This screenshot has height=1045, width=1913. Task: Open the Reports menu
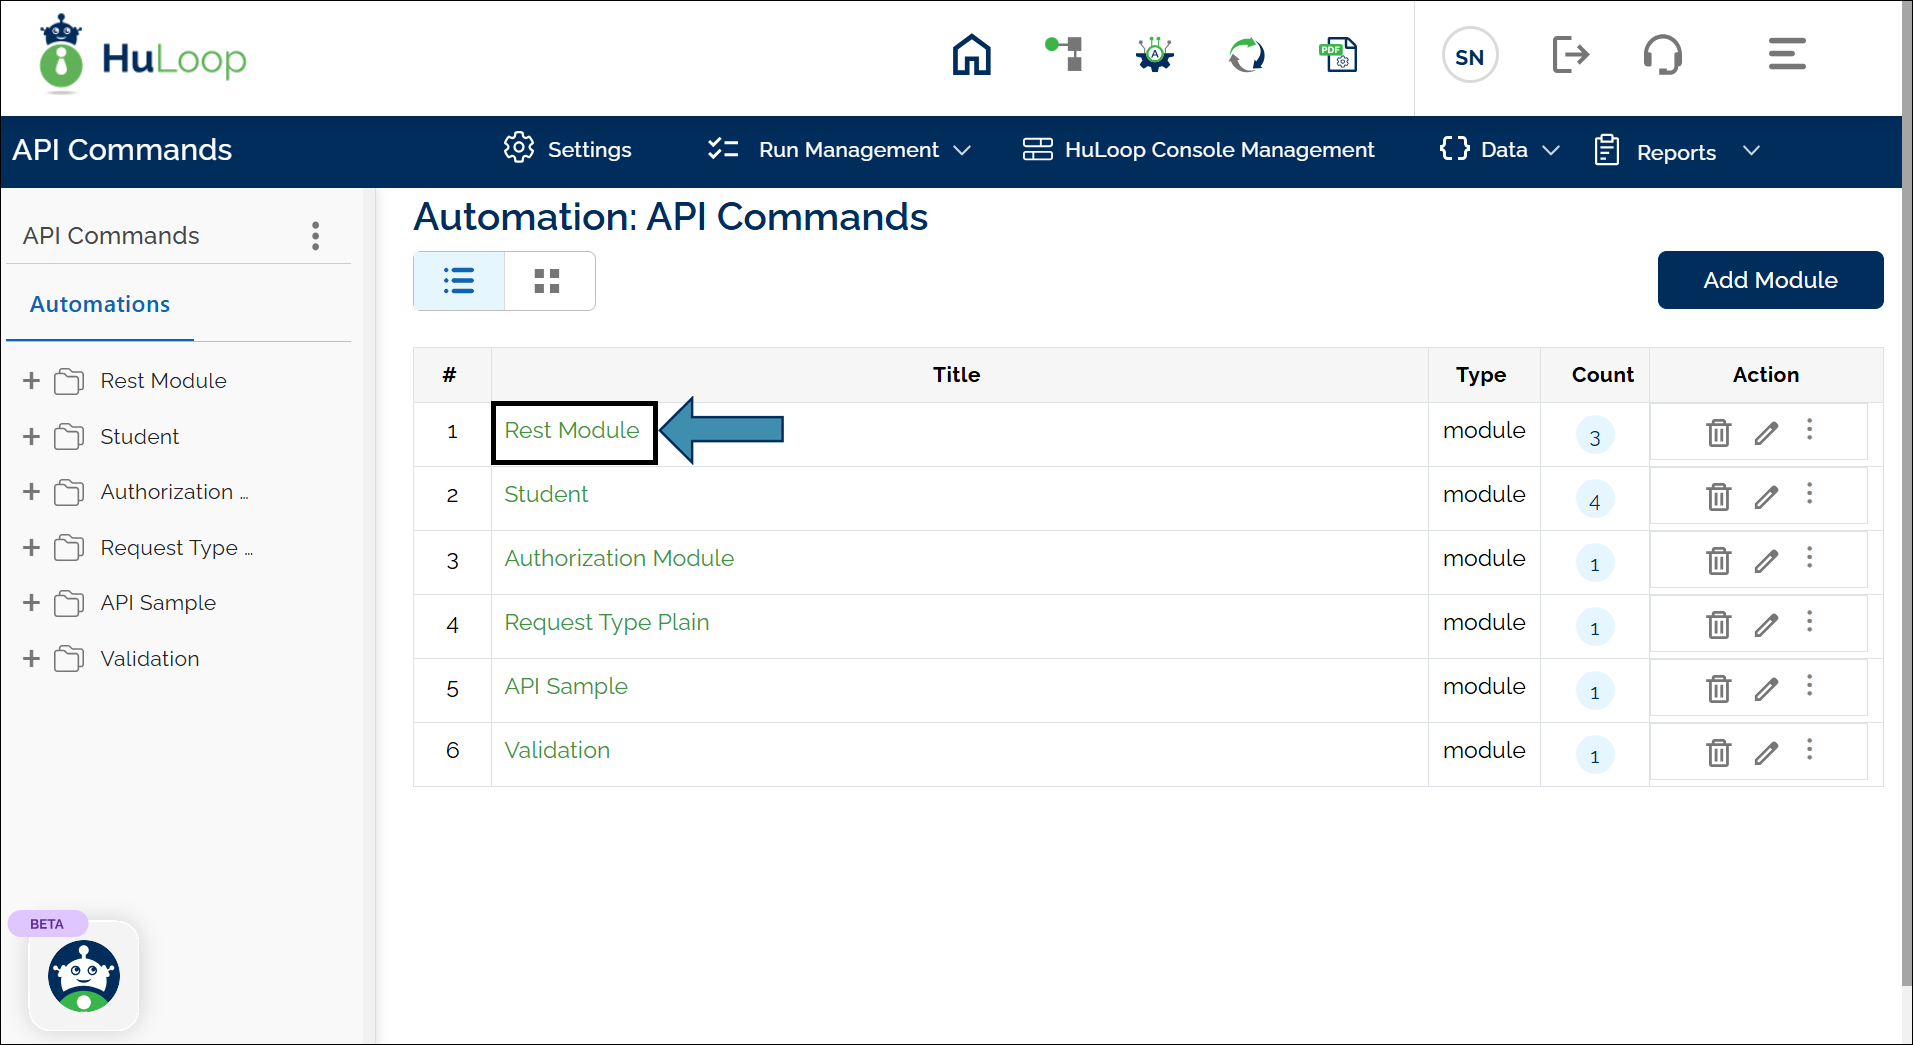(1676, 152)
